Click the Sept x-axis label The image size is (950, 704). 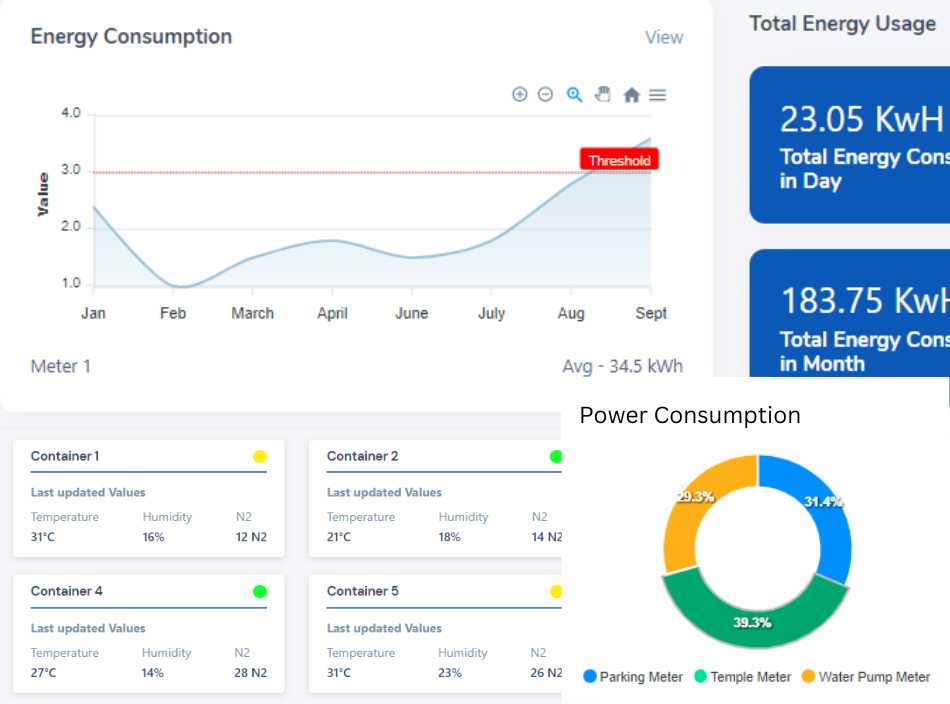[651, 313]
